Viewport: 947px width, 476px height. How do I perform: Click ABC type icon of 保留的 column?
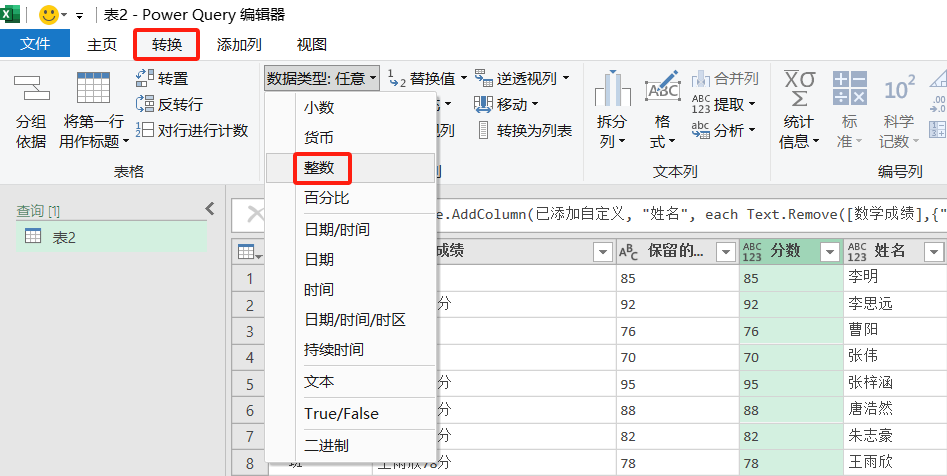629,252
